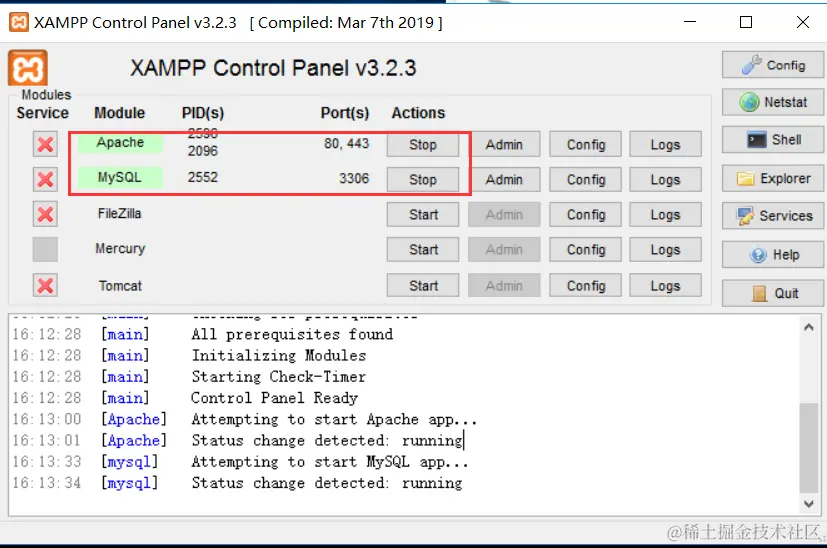Open the Services button
Image resolution: width=827 pixels, height=548 pixels.
coord(773,216)
